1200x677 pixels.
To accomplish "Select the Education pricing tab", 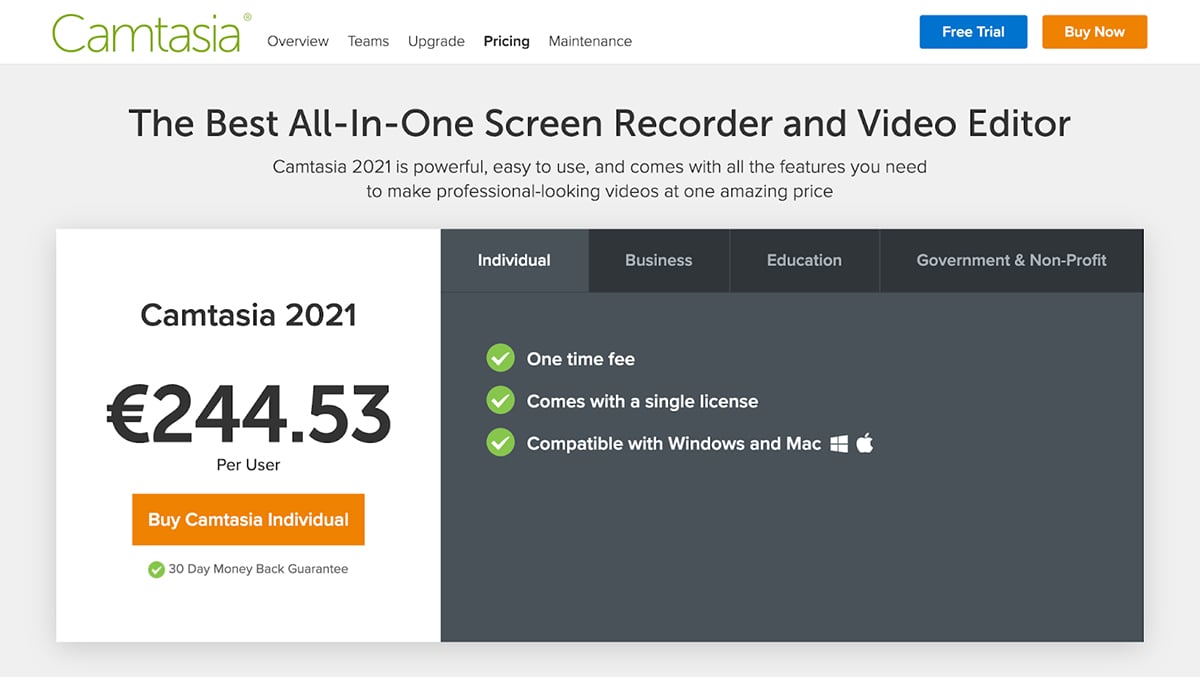I will [804, 260].
